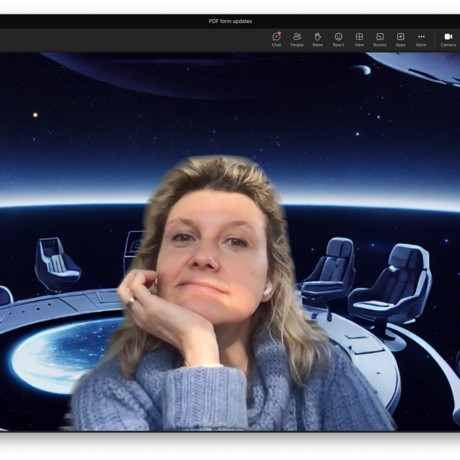Screen dimensions: 460x460
Task: Toggle the Camera on or off
Action: click(448, 36)
